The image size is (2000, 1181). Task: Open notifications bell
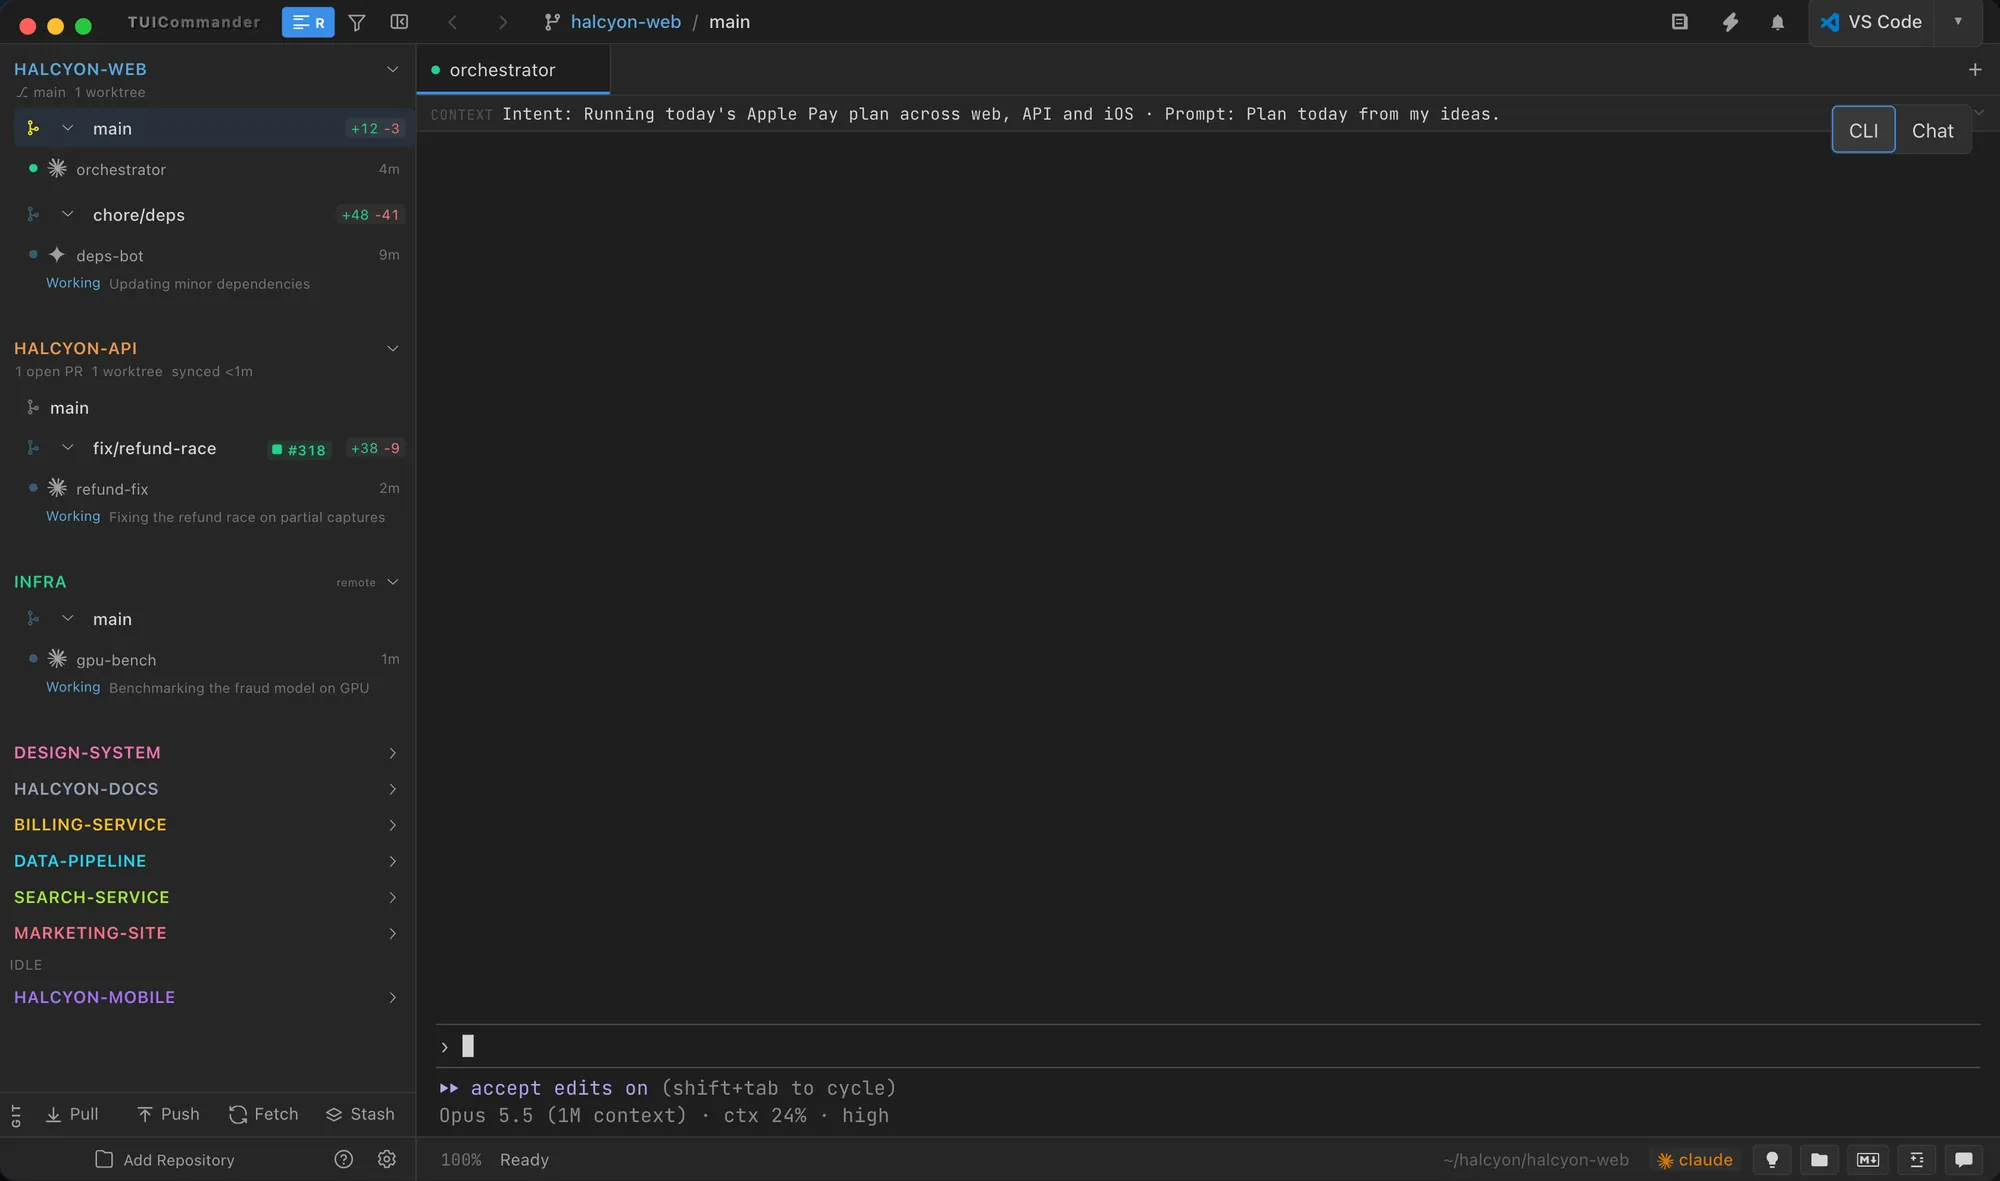click(x=1777, y=22)
